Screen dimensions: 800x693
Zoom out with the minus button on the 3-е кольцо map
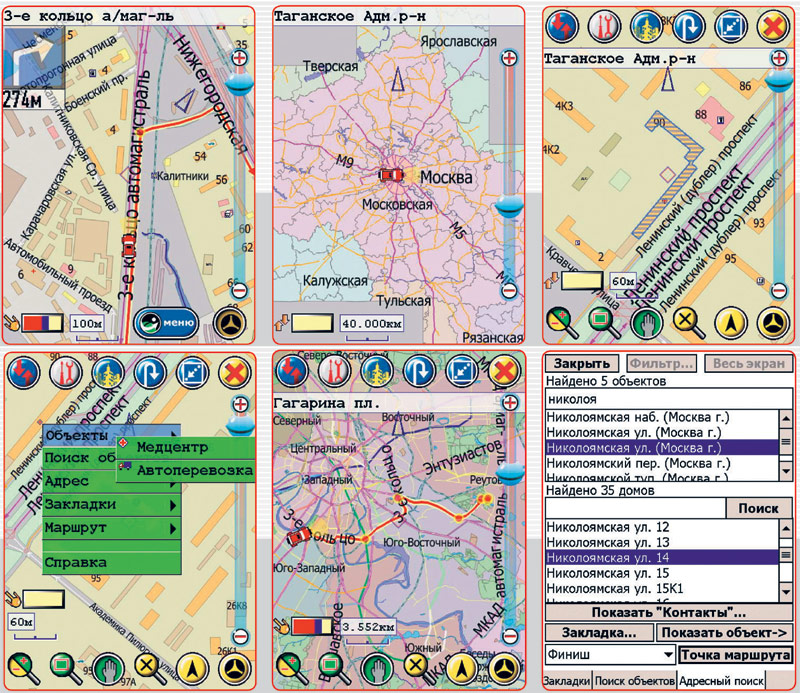pos(239,291)
